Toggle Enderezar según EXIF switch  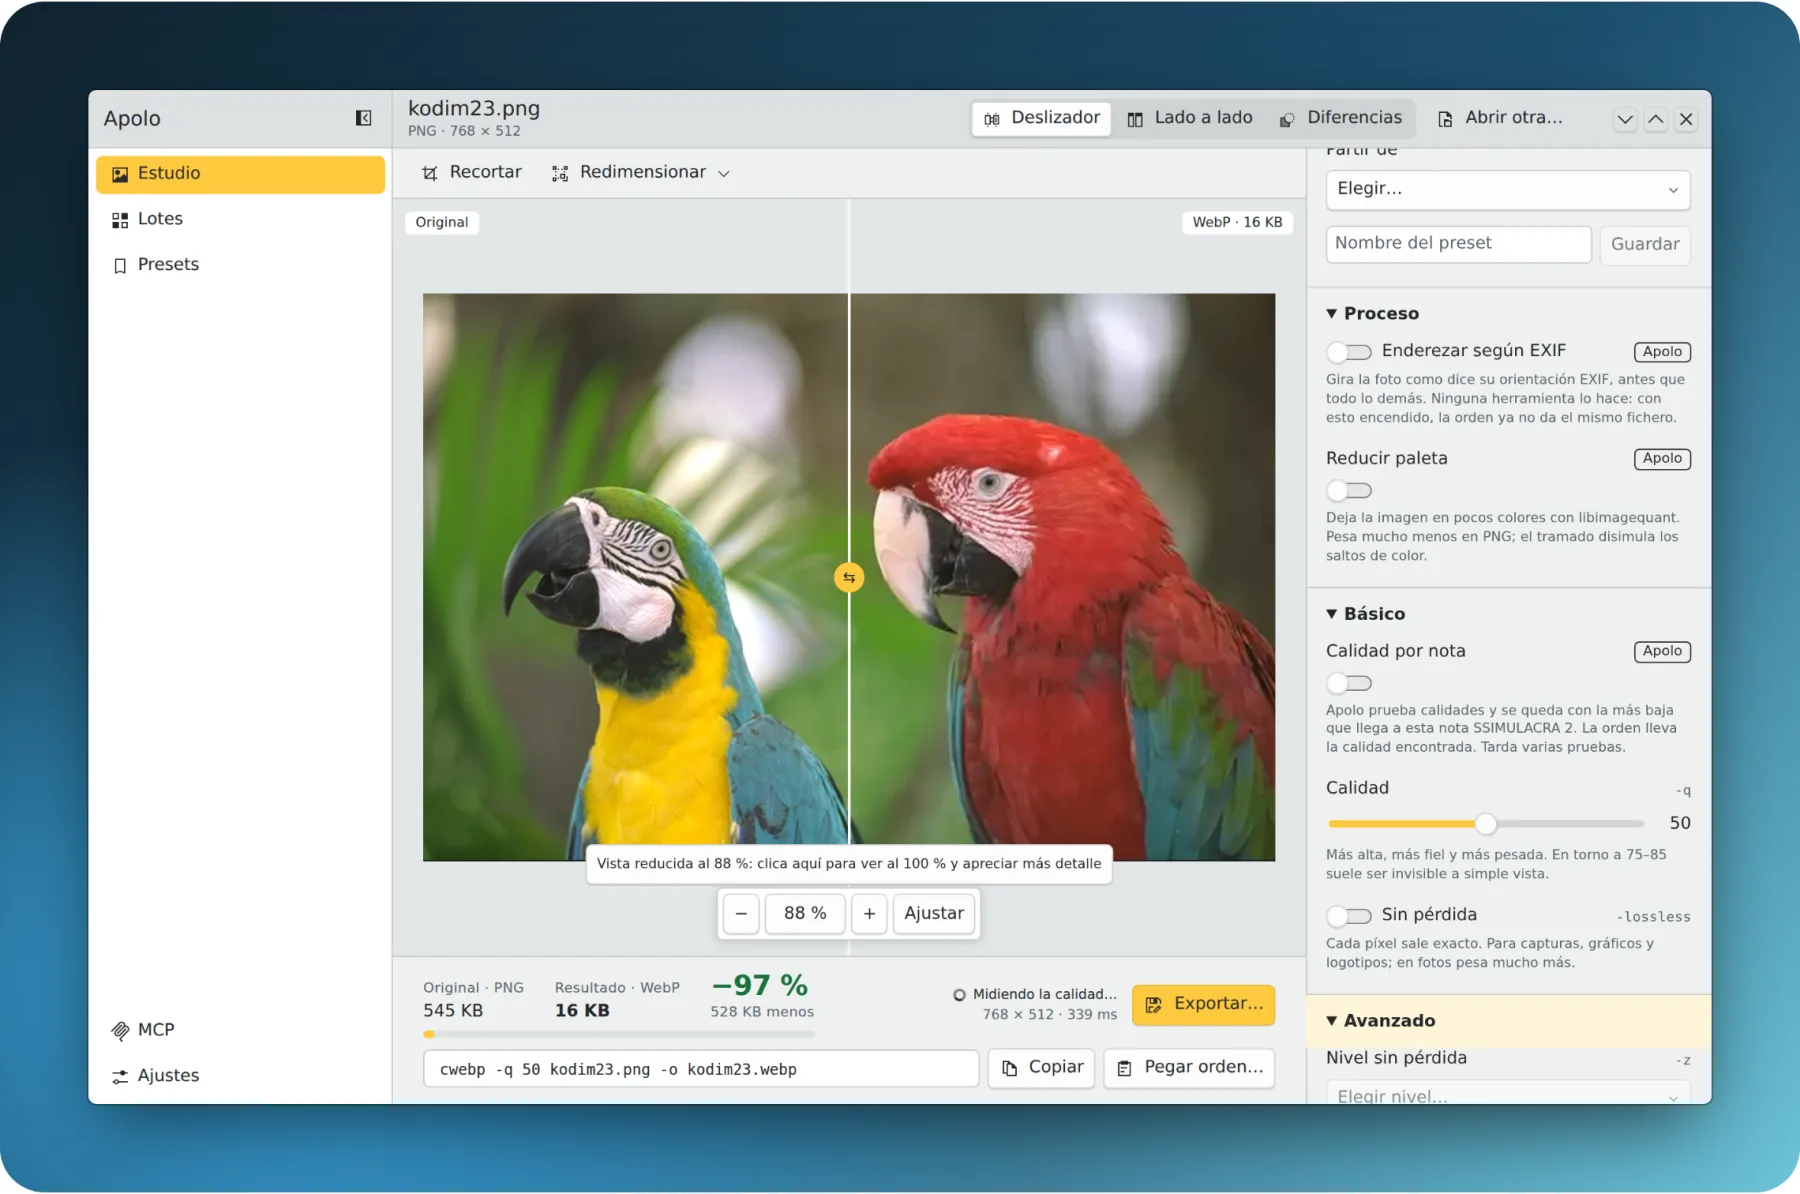point(1349,352)
